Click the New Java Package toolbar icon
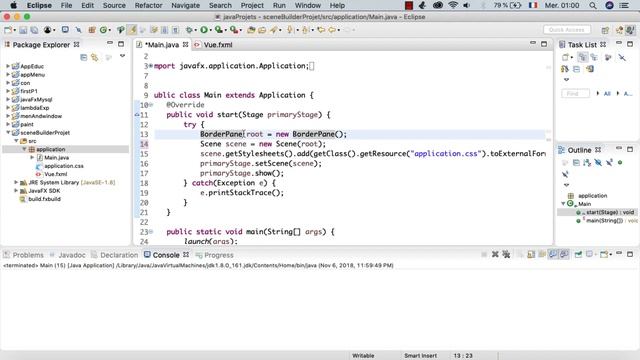Viewport: 640px width, 360px height. pyautogui.click(x=92, y=30)
